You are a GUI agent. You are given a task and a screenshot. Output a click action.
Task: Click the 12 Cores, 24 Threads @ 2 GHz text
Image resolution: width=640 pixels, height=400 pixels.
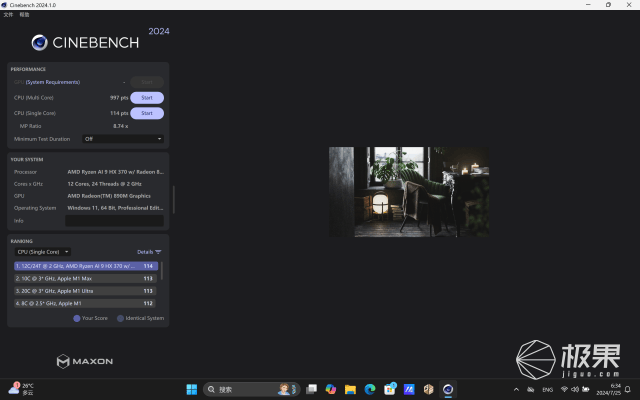pos(104,184)
